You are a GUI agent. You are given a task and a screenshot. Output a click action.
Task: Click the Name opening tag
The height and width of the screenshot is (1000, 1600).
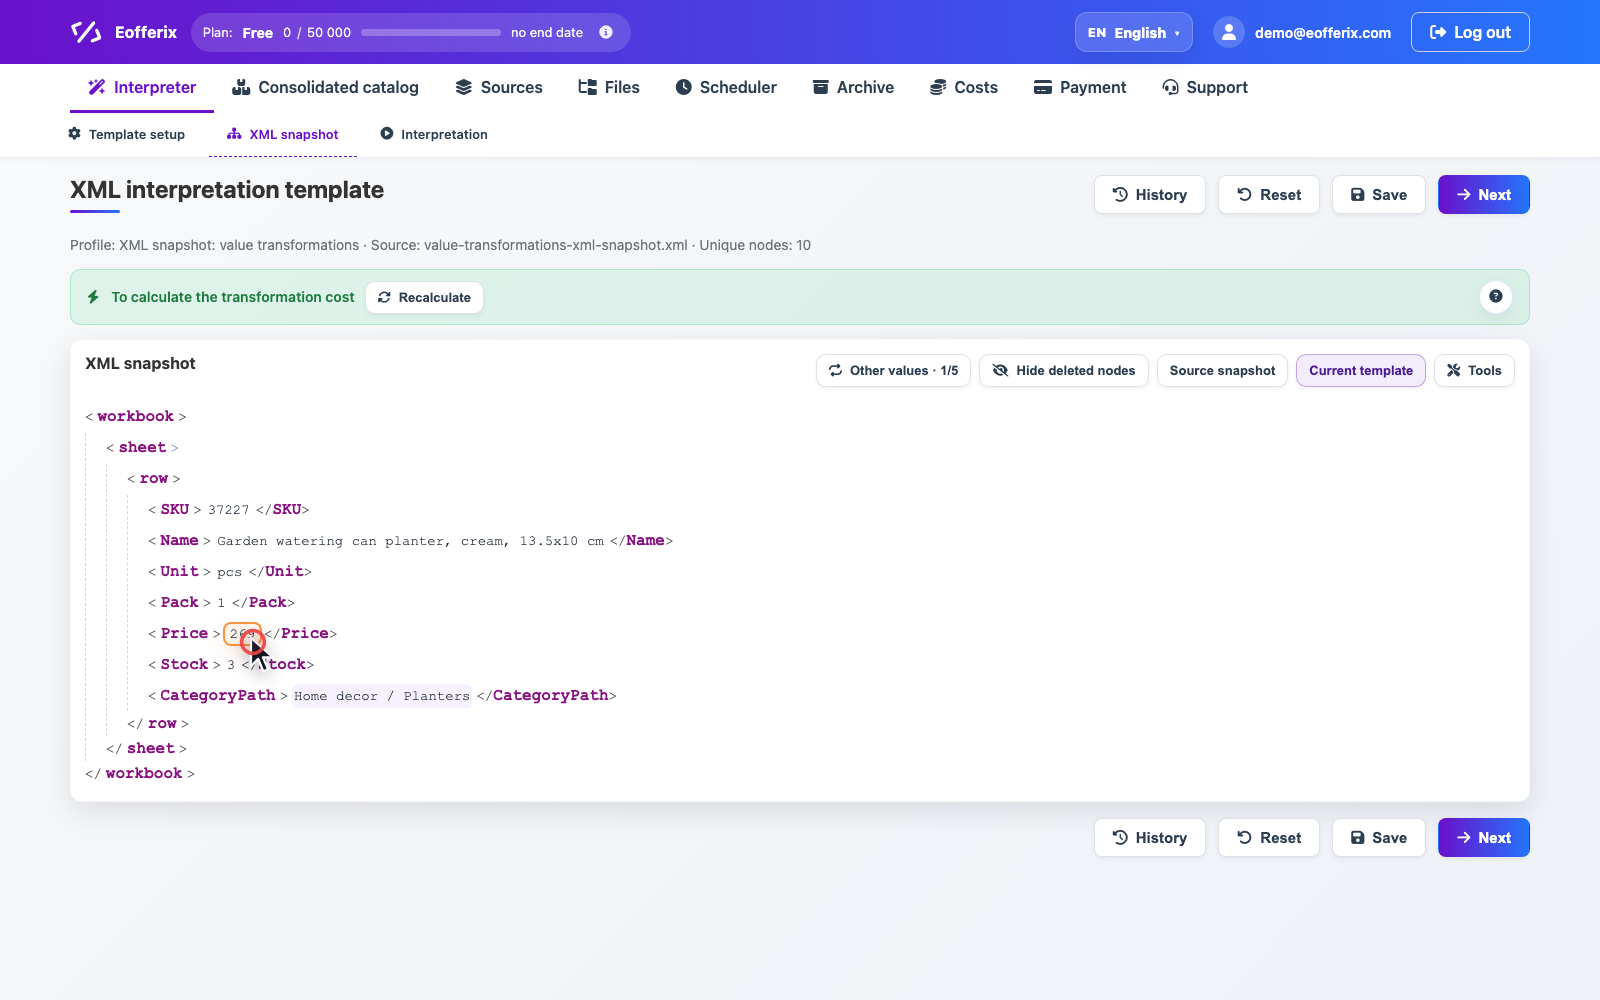[x=180, y=540]
